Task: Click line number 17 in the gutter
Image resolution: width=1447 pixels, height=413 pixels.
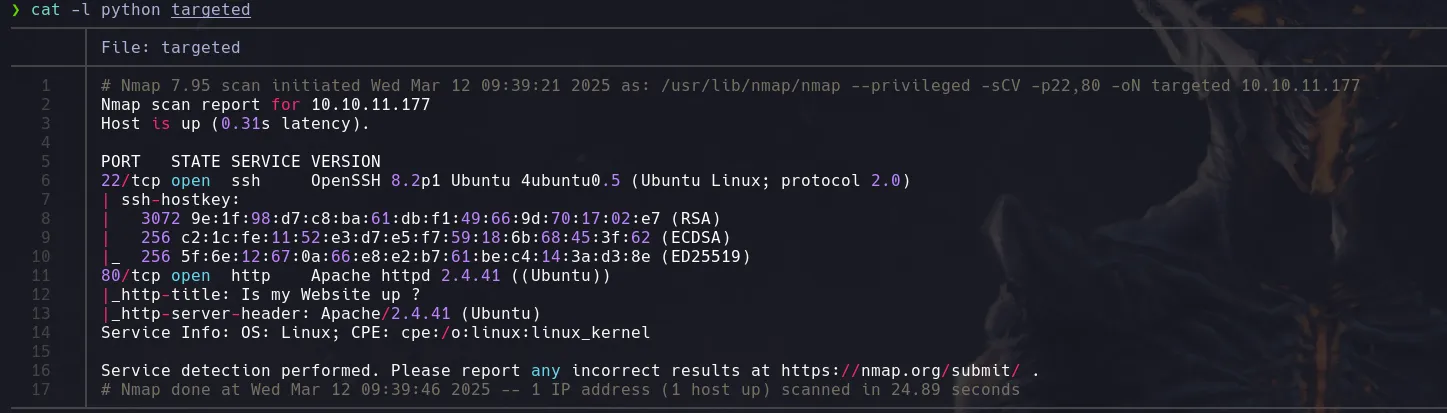Action: click(42, 390)
